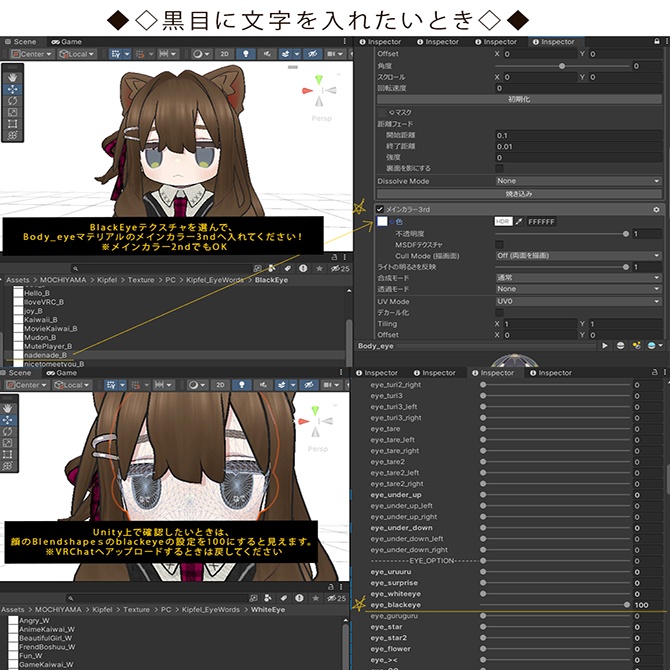670x670 pixels.
Task: Click the sphere preview shape icon beside Body_eye
Action: coord(620,346)
